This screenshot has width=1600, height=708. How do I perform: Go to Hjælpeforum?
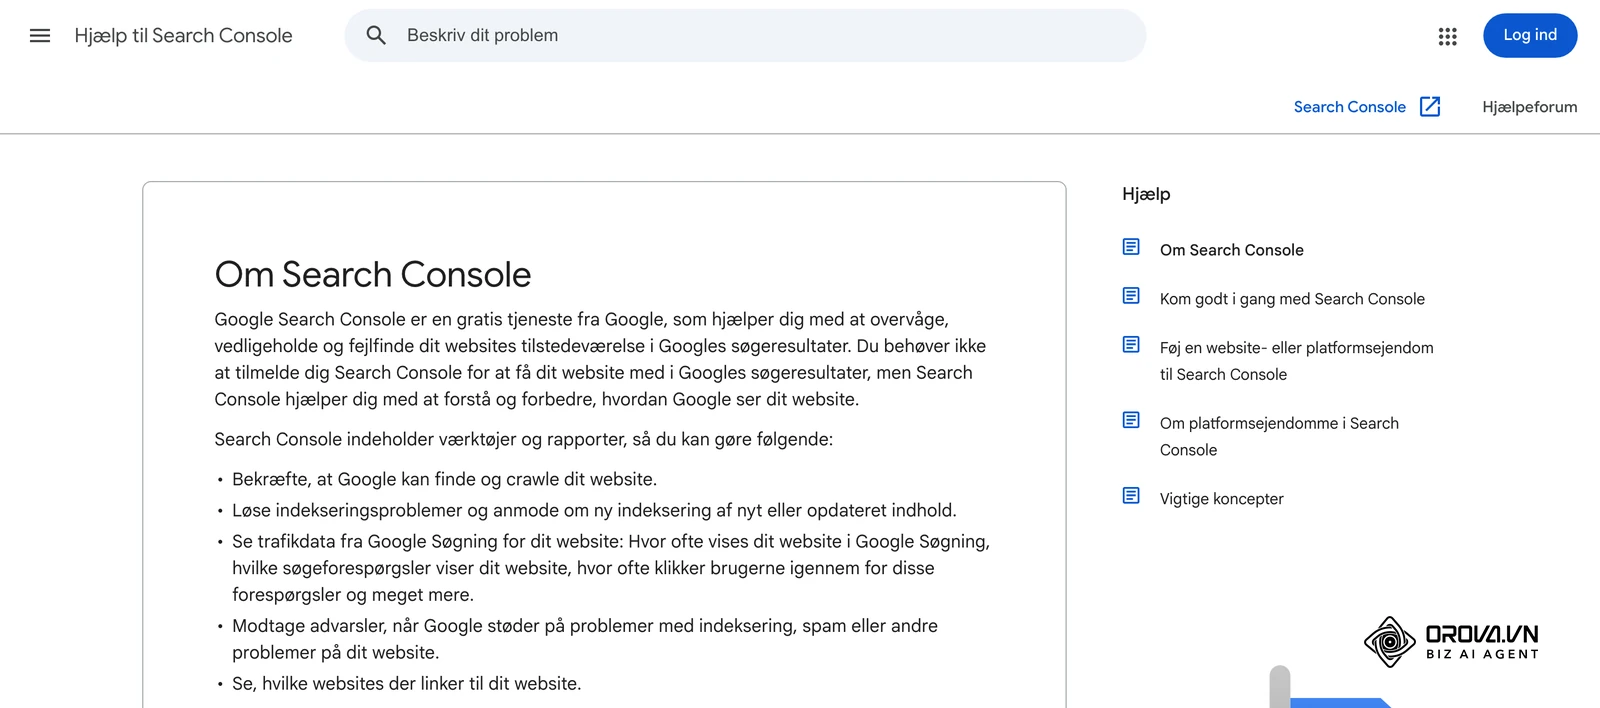(x=1529, y=107)
